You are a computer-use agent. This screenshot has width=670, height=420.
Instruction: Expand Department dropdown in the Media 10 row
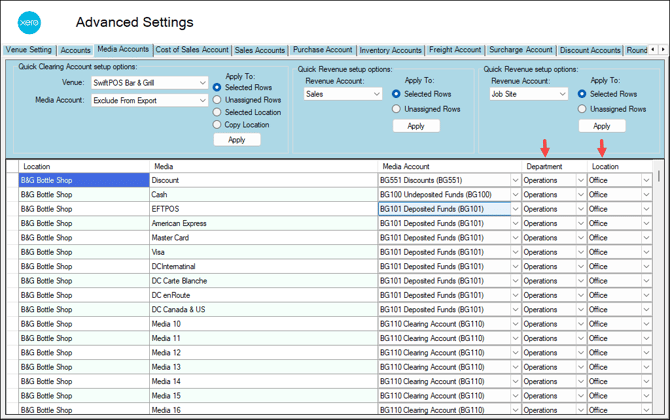(x=581, y=324)
